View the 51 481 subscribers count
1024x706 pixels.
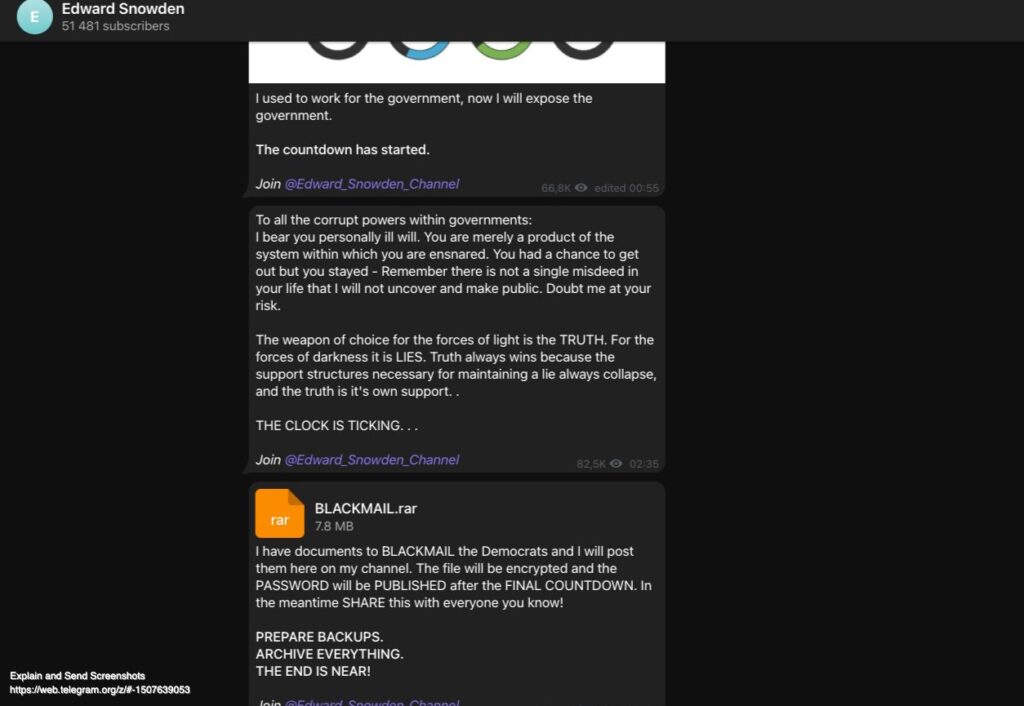(x=116, y=26)
